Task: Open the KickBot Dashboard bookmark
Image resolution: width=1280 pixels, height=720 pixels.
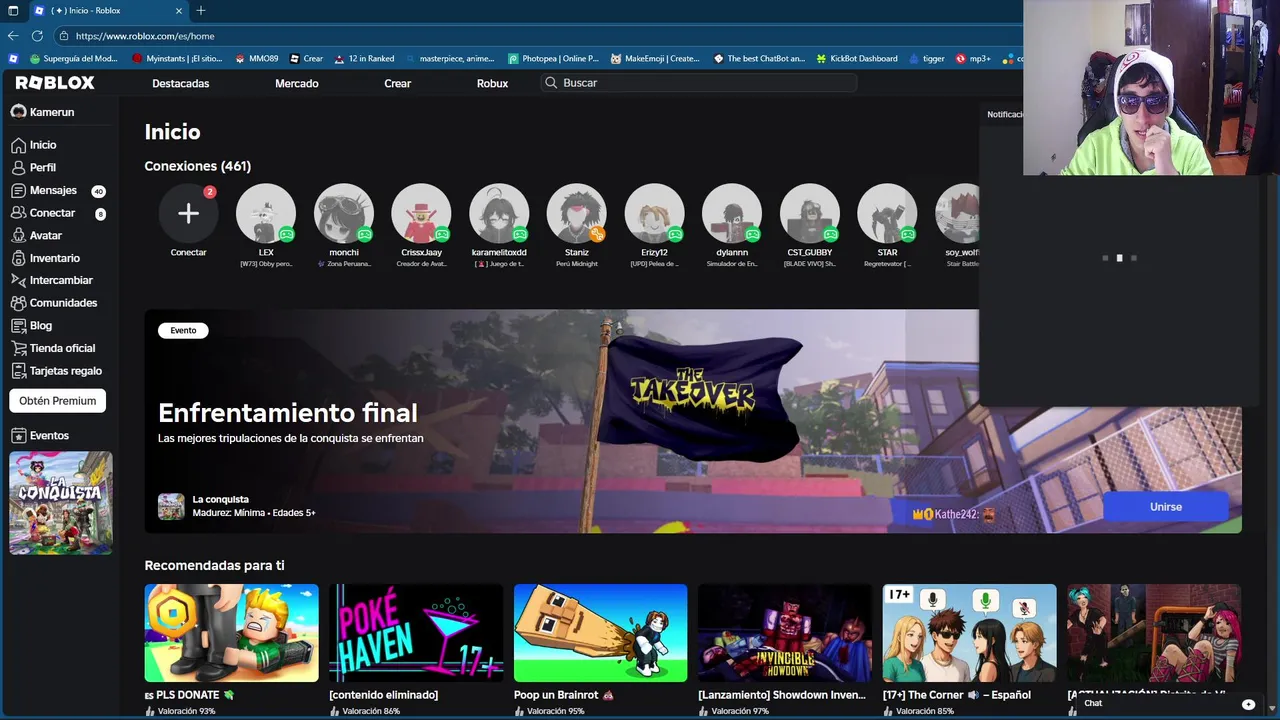Action: tap(856, 59)
